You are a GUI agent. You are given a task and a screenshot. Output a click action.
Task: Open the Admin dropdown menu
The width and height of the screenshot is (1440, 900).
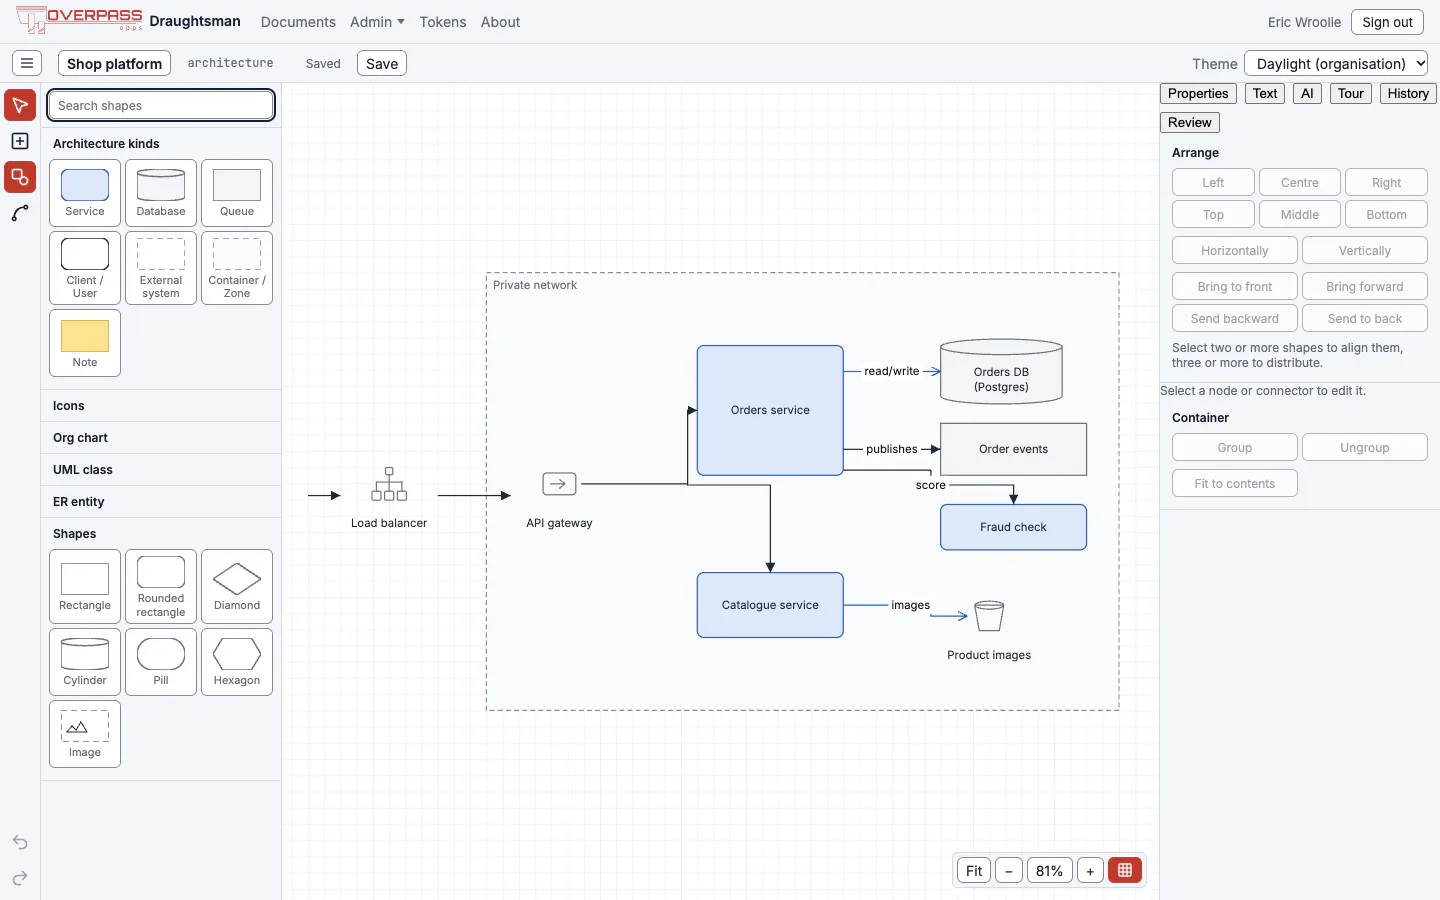[x=377, y=22]
